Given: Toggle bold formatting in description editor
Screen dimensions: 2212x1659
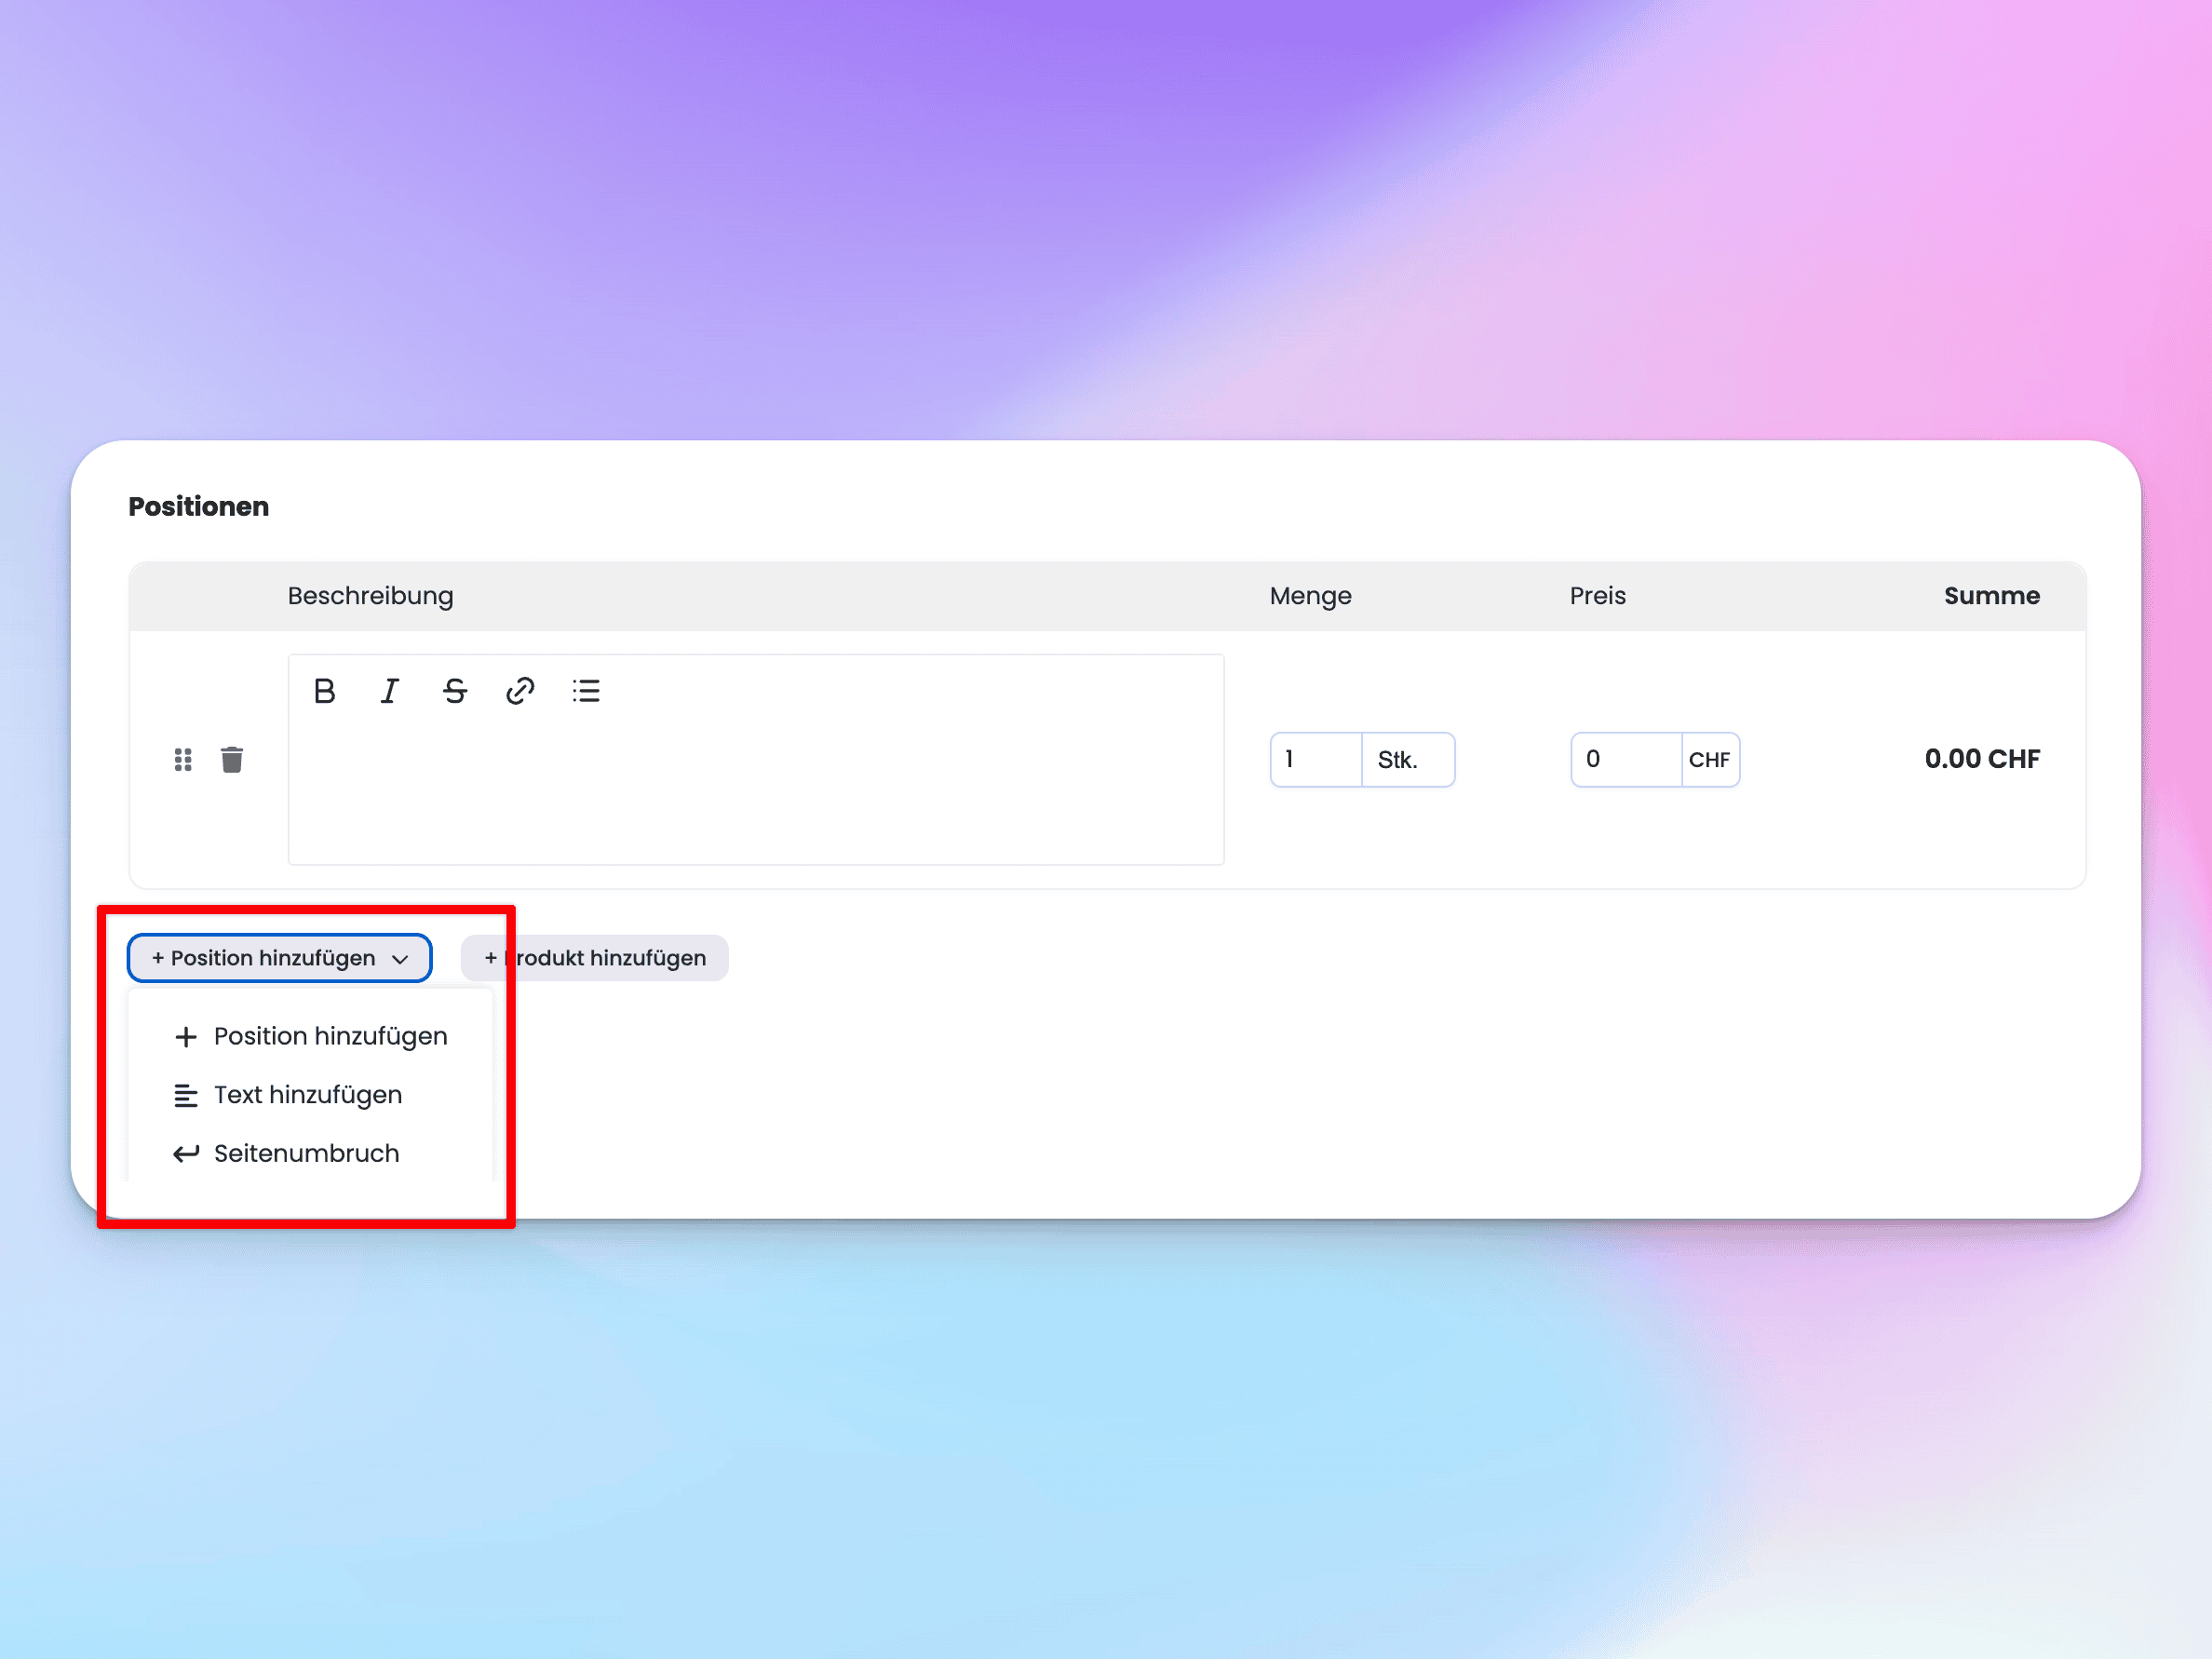Looking at the screenshot, I should [324, 691].
